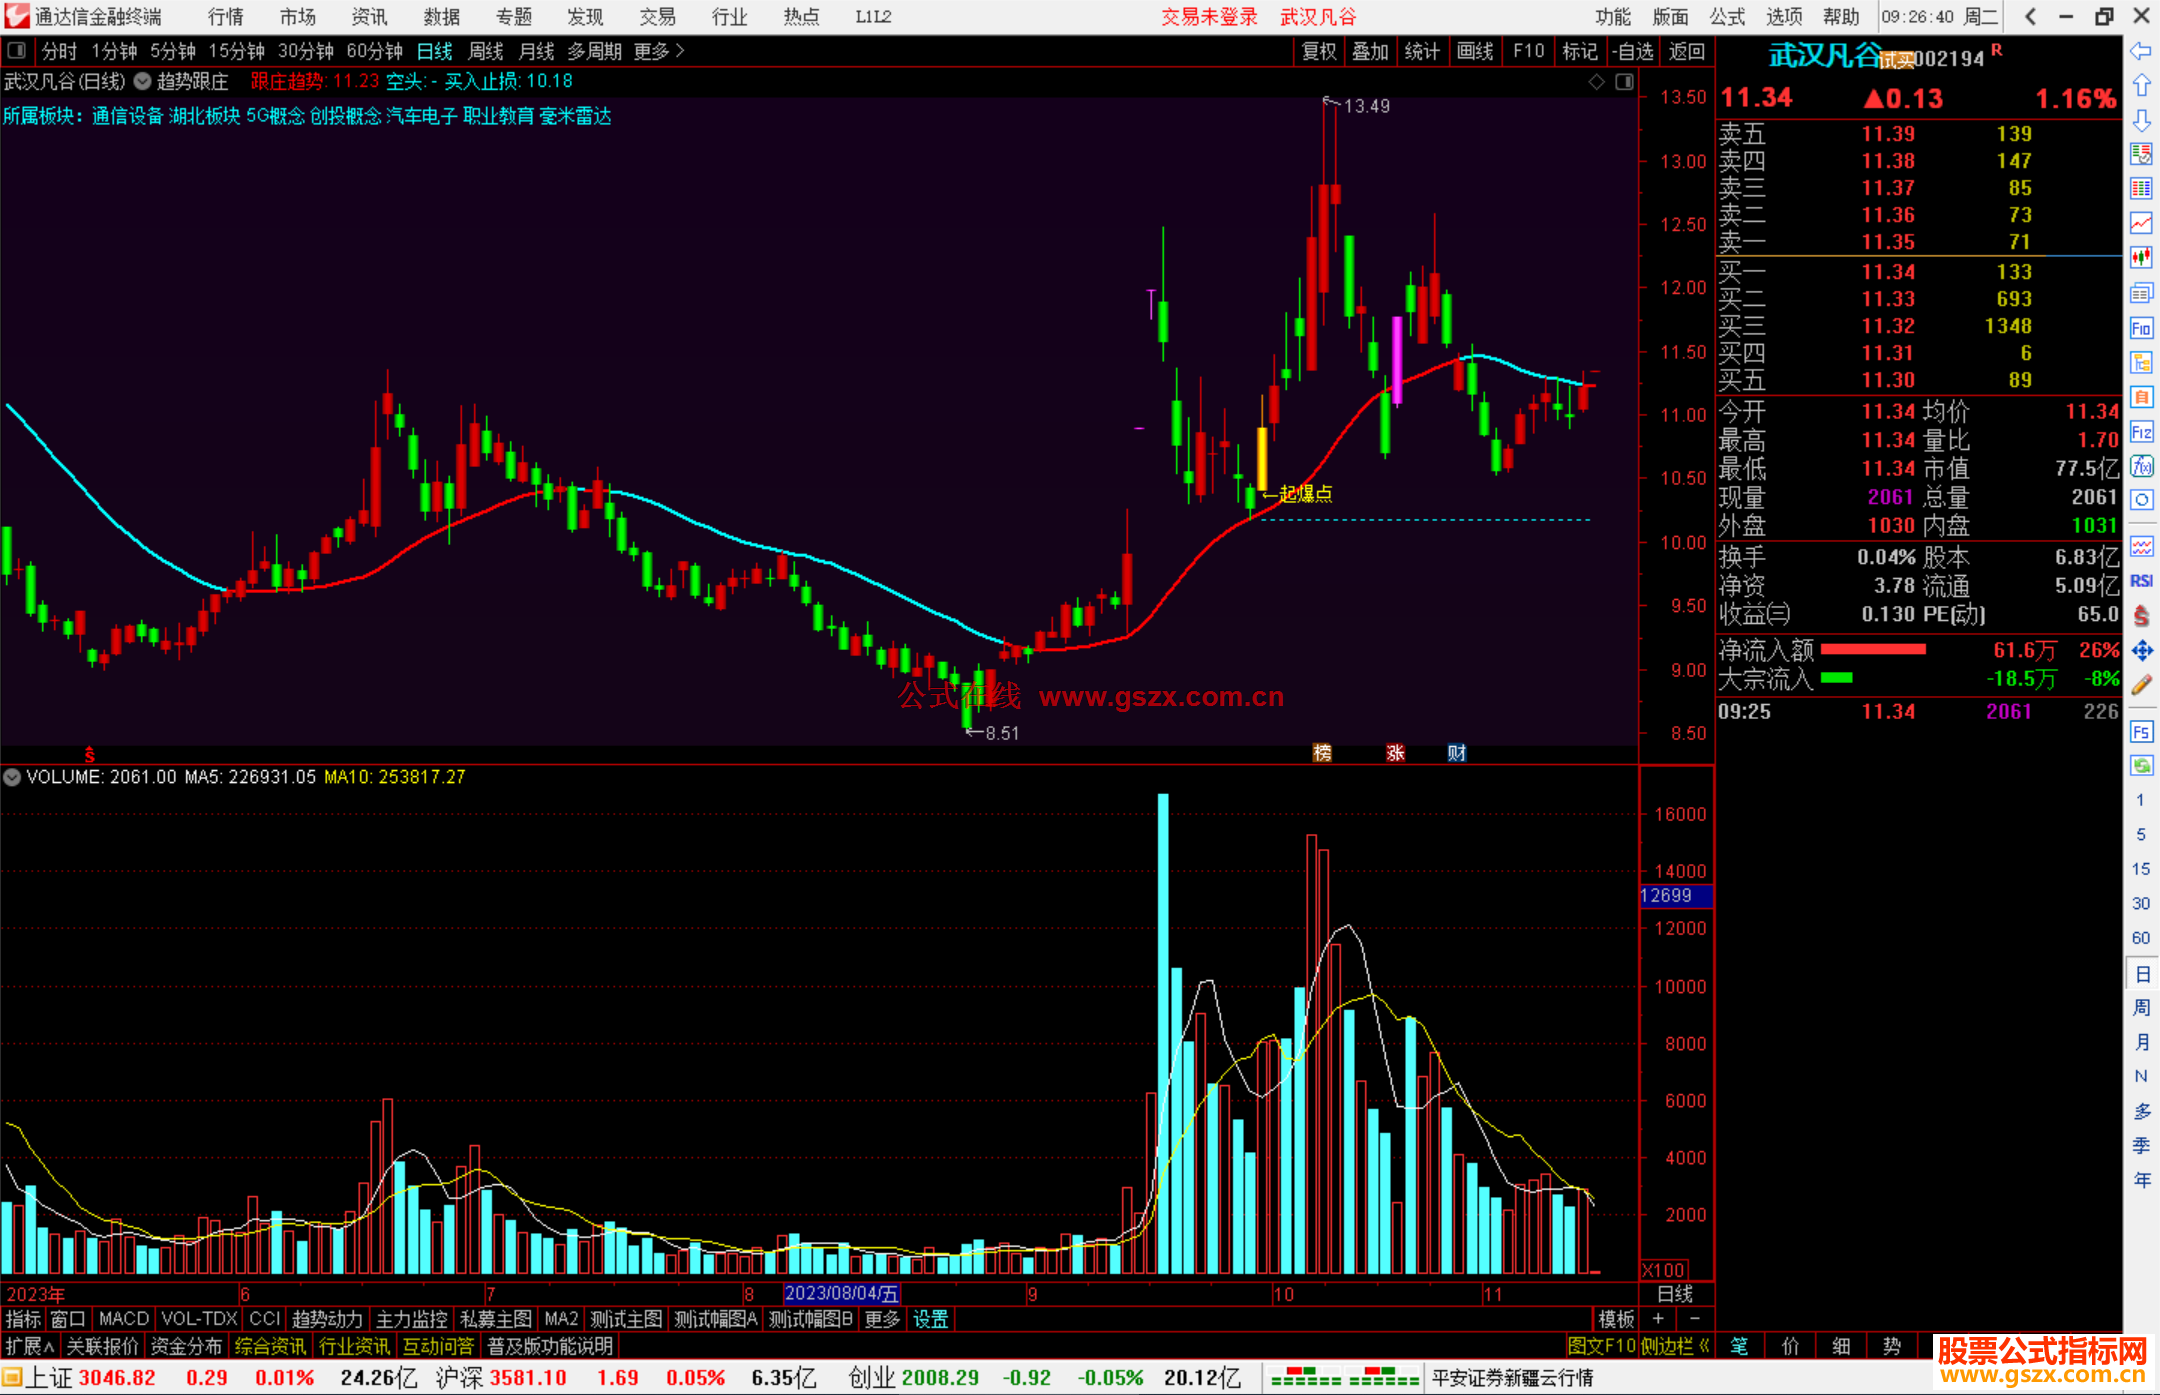Viewport: 2160px width, 1395px height.
Task: Click the 复权 button above the chart
Action: click(1318, 51)
